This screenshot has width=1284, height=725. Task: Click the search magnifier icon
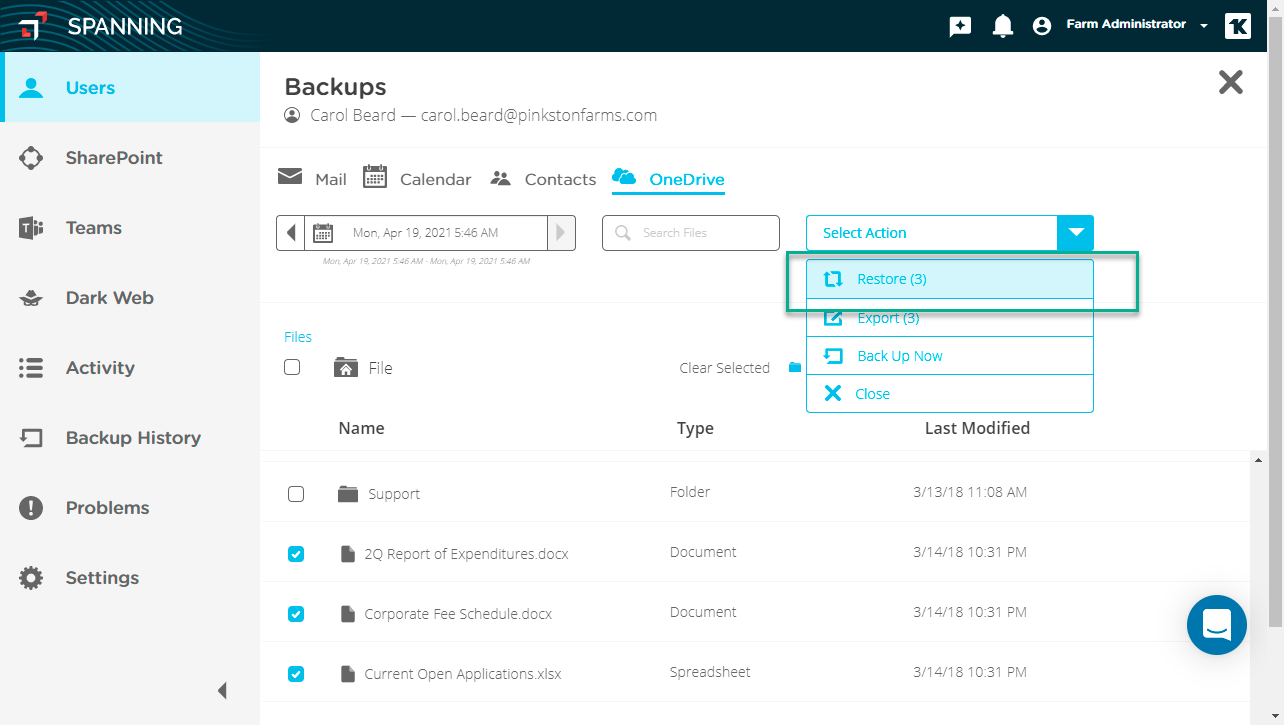(623, 233)
